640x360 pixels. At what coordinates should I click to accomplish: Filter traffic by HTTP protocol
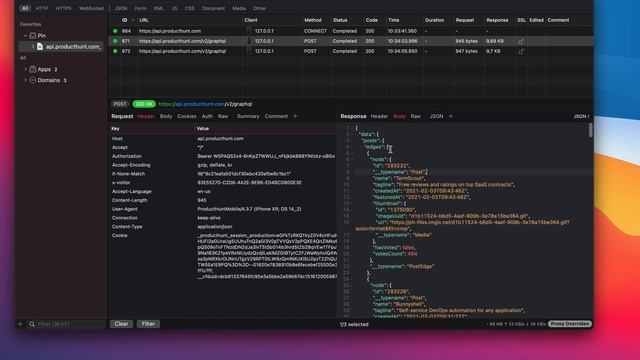[x=42, y=8]
